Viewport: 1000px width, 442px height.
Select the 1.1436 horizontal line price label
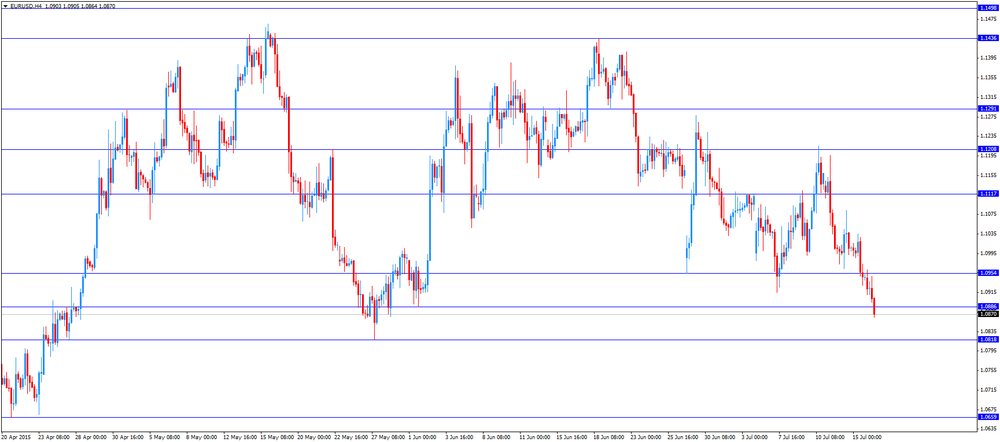point(988,38)
